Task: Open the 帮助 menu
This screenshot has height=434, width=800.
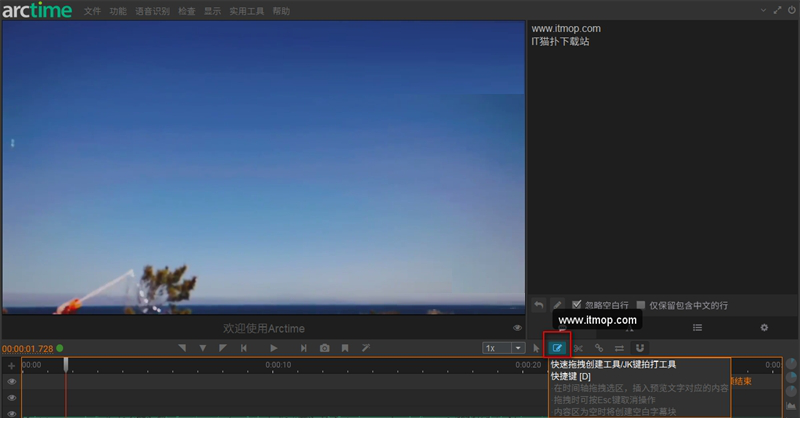Action: [281, 11]
